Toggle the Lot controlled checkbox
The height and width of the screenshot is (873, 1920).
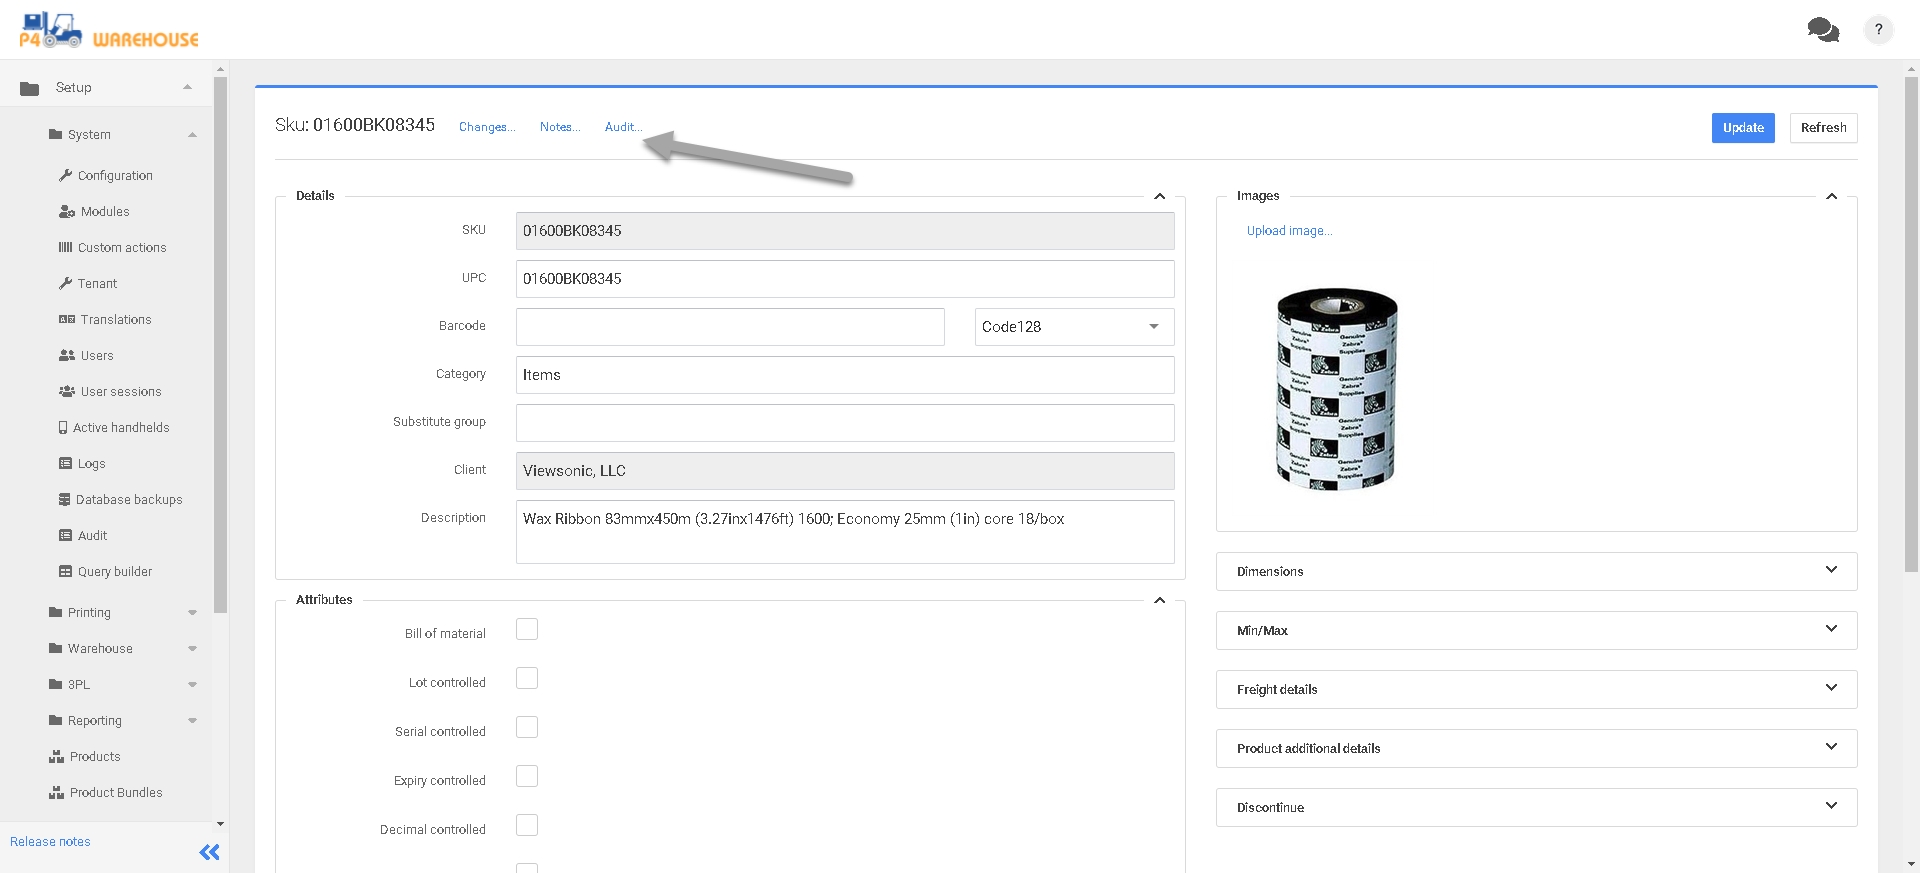point(527,678)
